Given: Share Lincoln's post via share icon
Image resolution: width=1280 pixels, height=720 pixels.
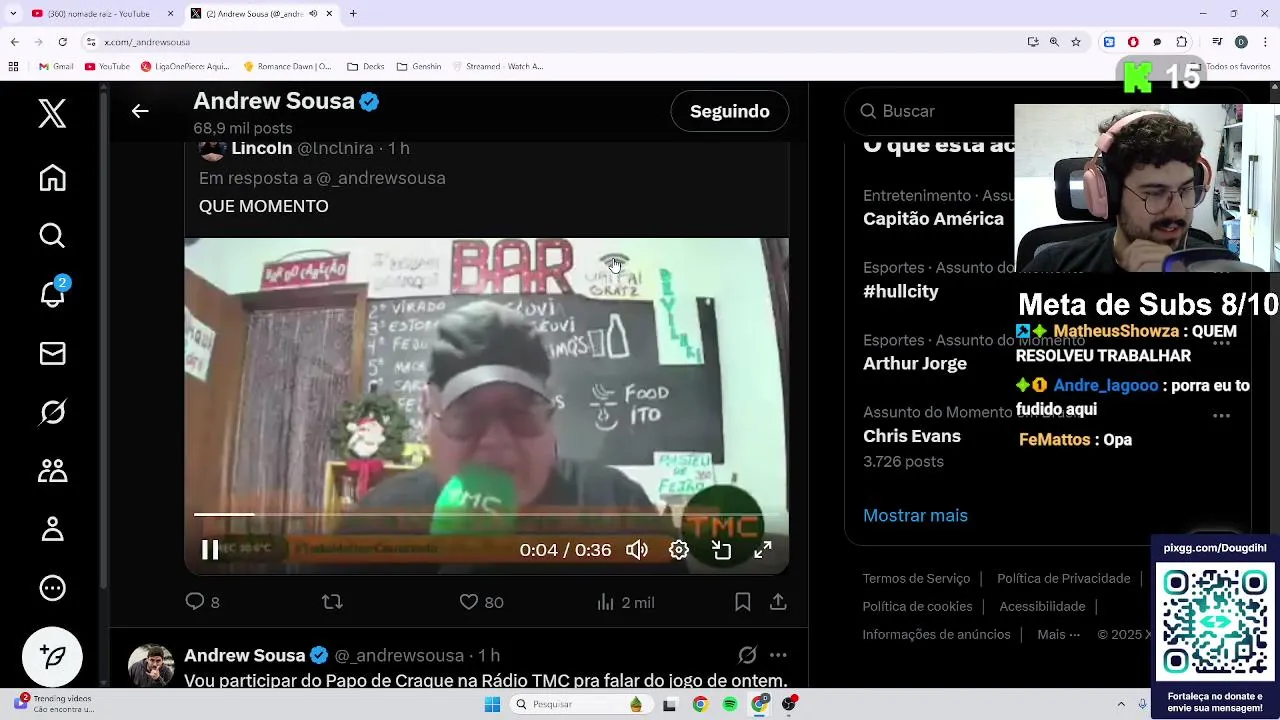Looking at the screenshot, I should click(778, 602).
